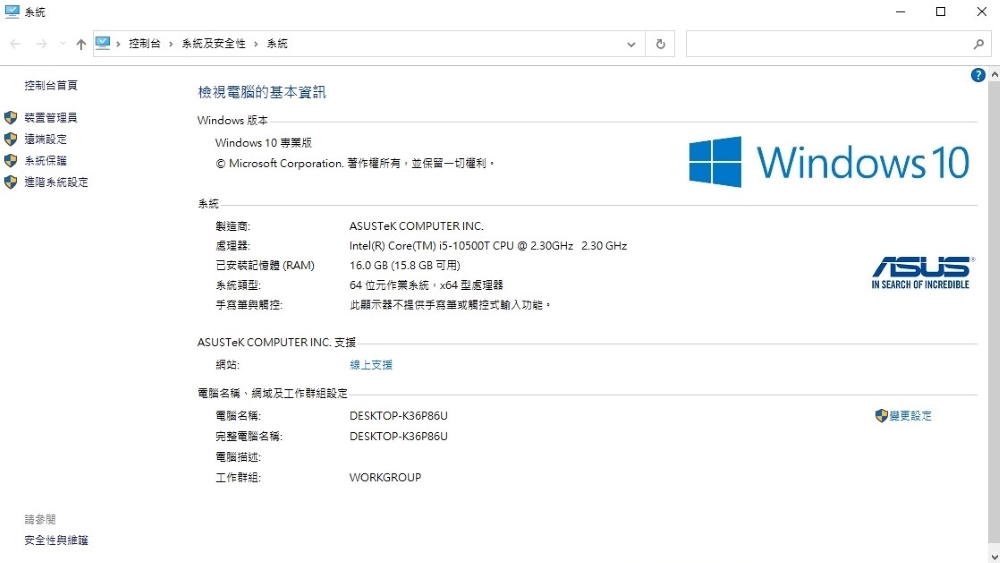Click shield icon beside 遠端設定
The image size is (1000, 563).
10,139
